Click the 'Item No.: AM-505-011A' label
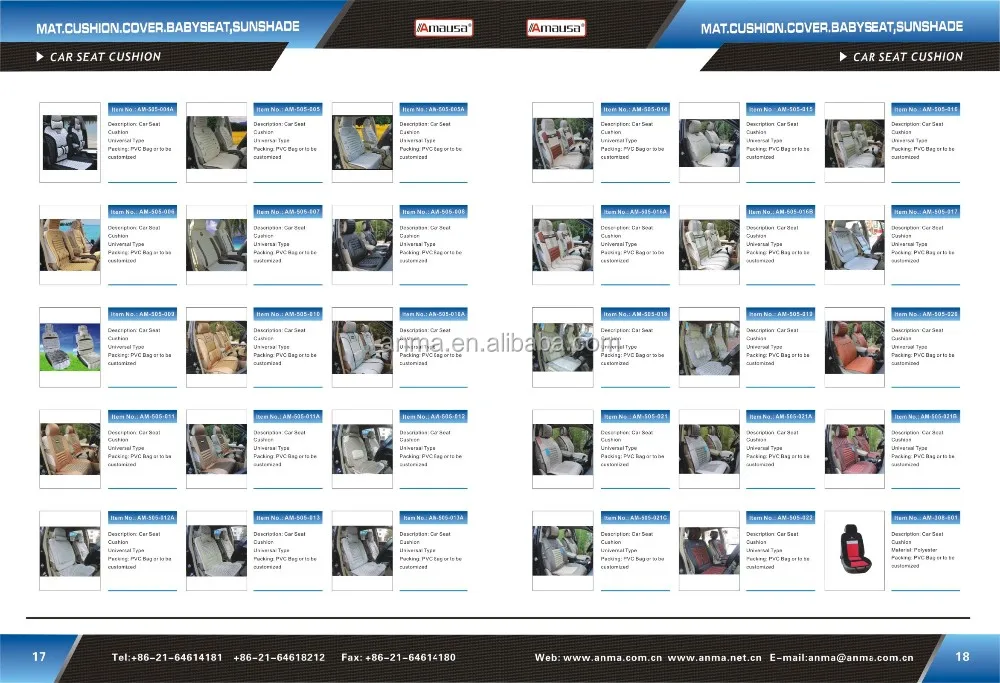The image size is (1000, 683). [x=288, y=416]
